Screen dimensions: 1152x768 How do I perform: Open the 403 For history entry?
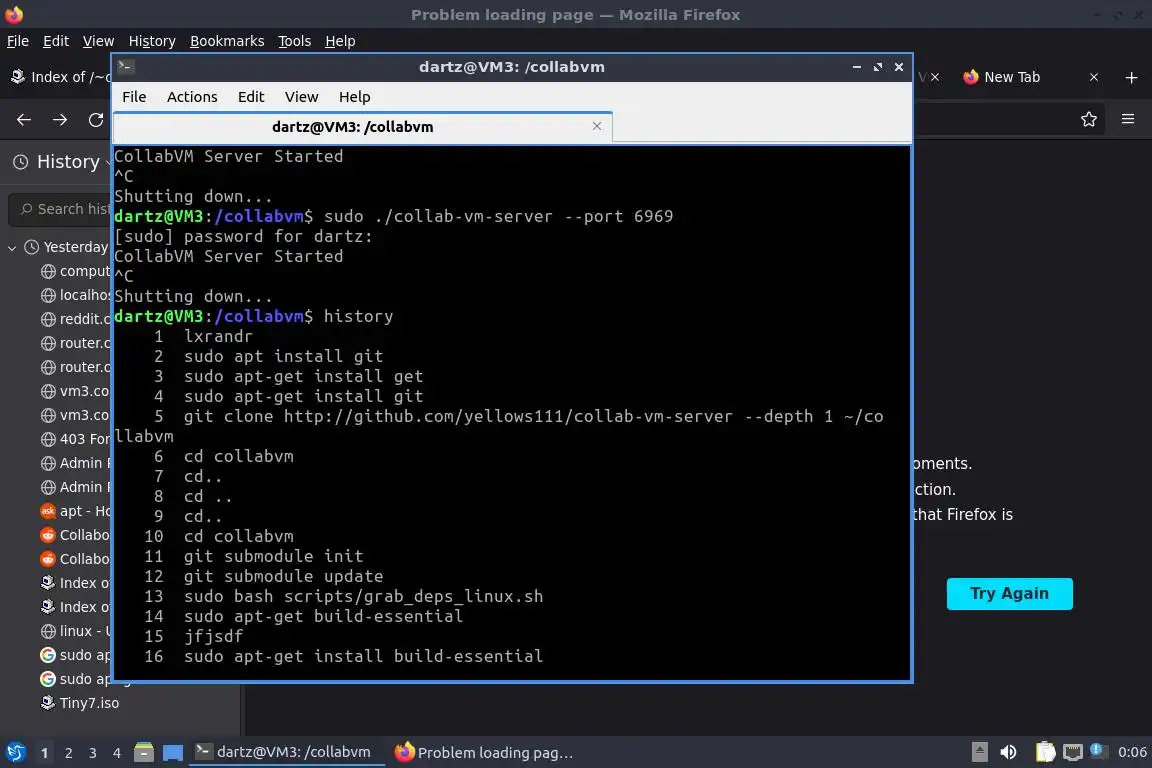click(x=75, y=439)
